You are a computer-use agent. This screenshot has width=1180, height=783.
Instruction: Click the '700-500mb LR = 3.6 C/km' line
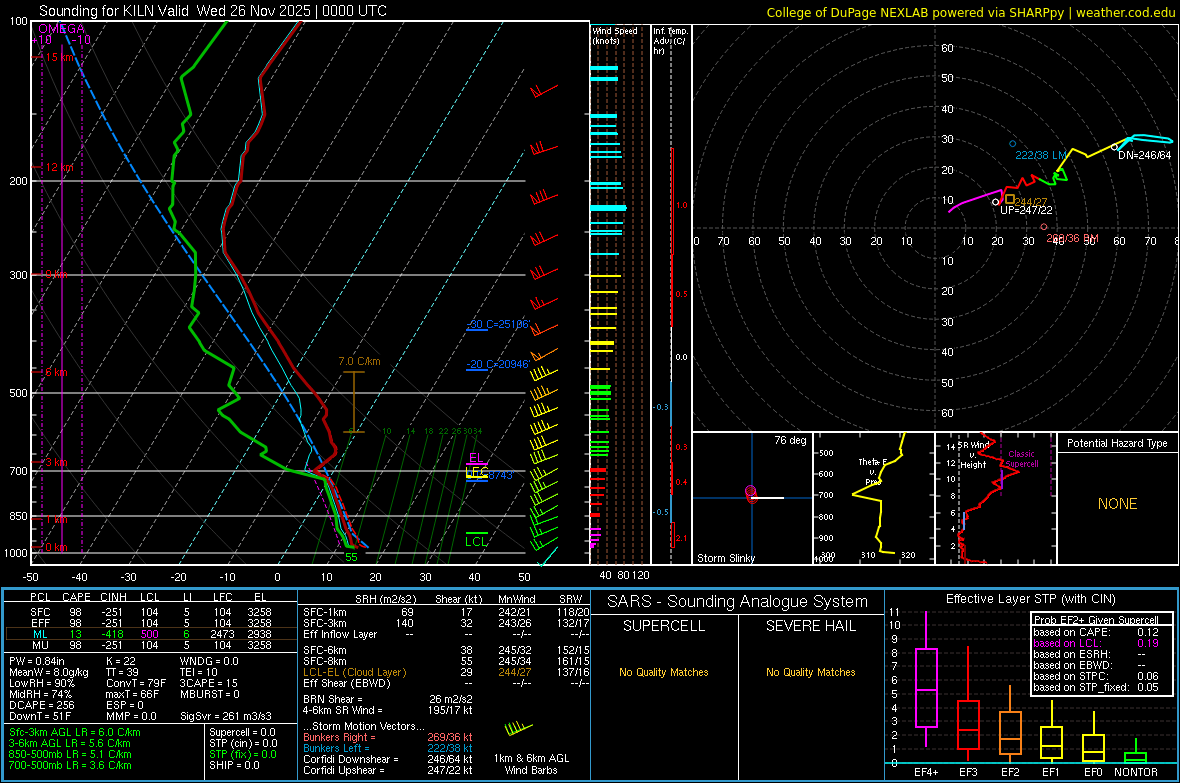click(x=70, y=765)
